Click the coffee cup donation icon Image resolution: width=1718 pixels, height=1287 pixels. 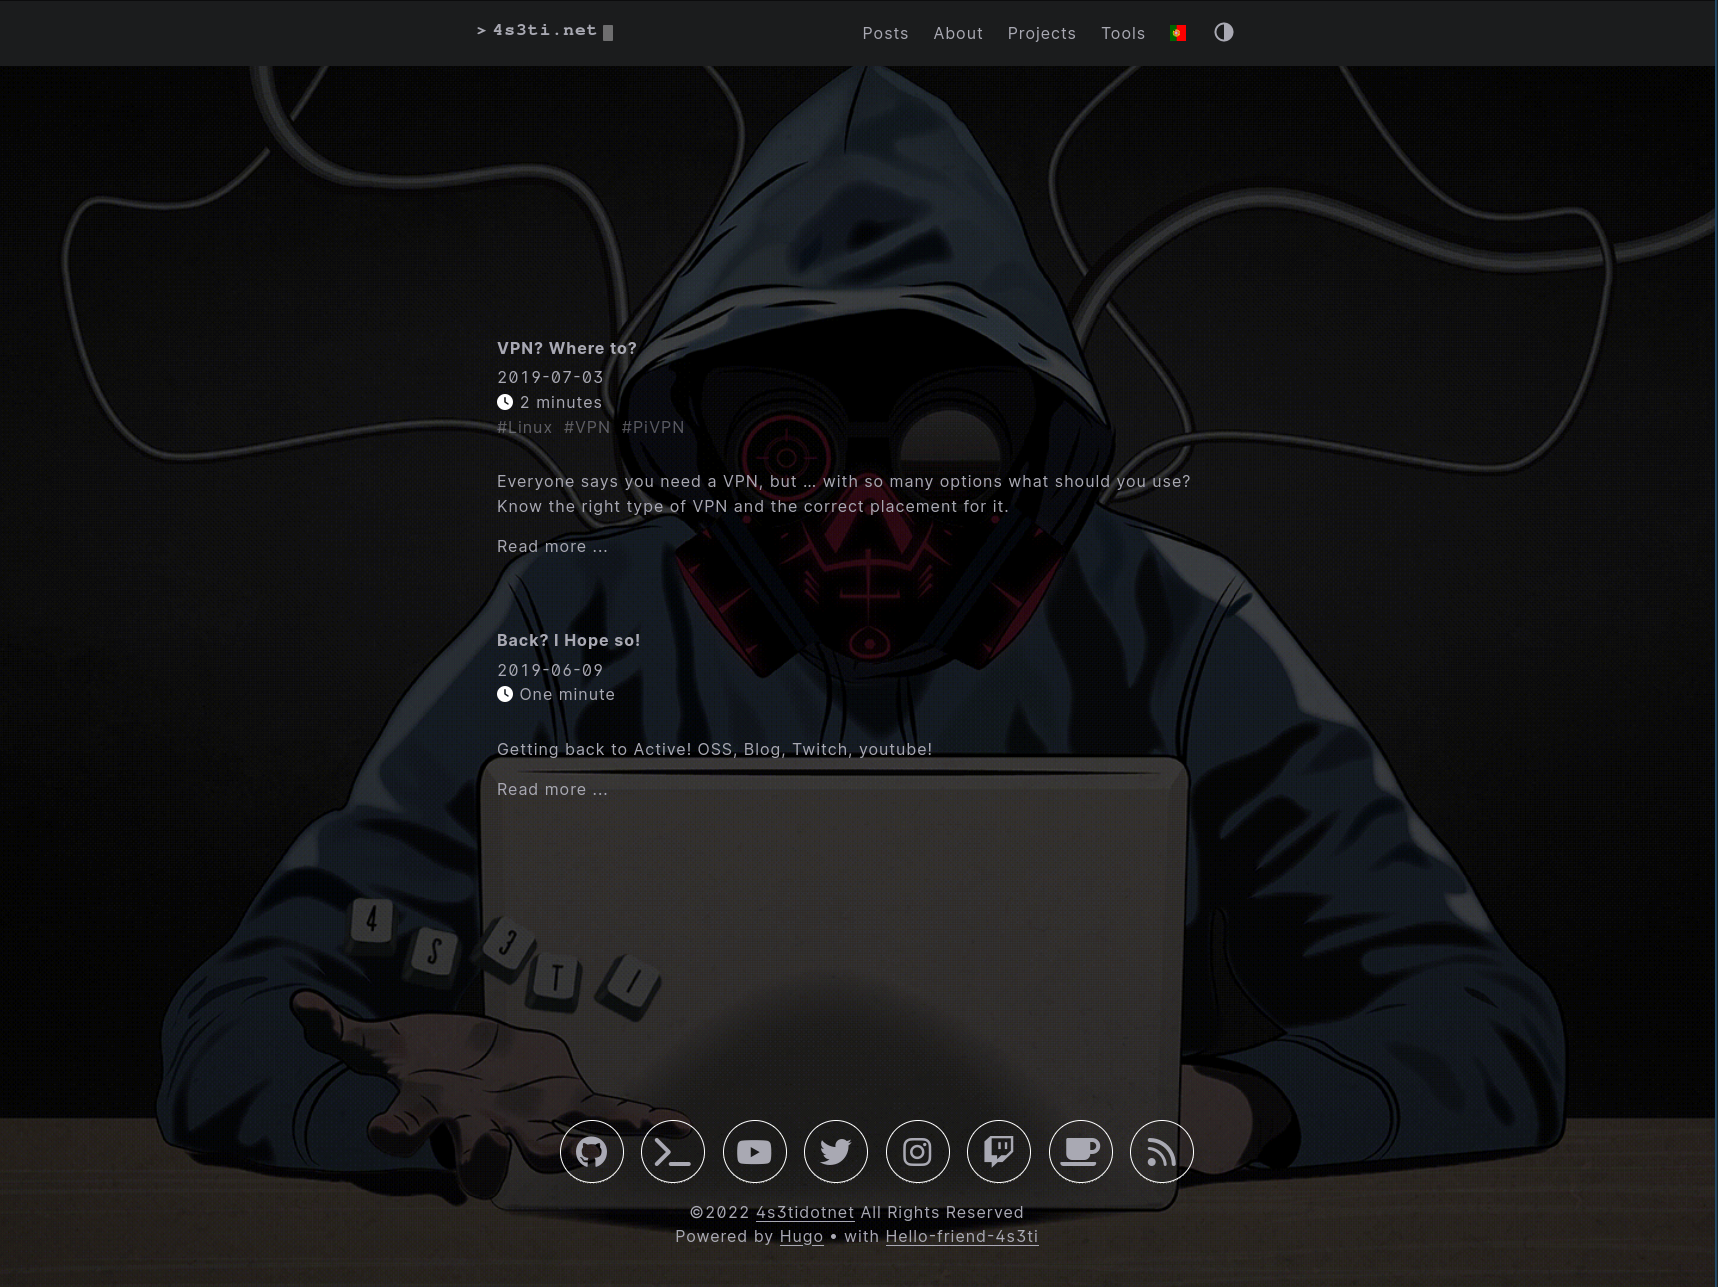pyautogui.click(x=1080, y=1152)
